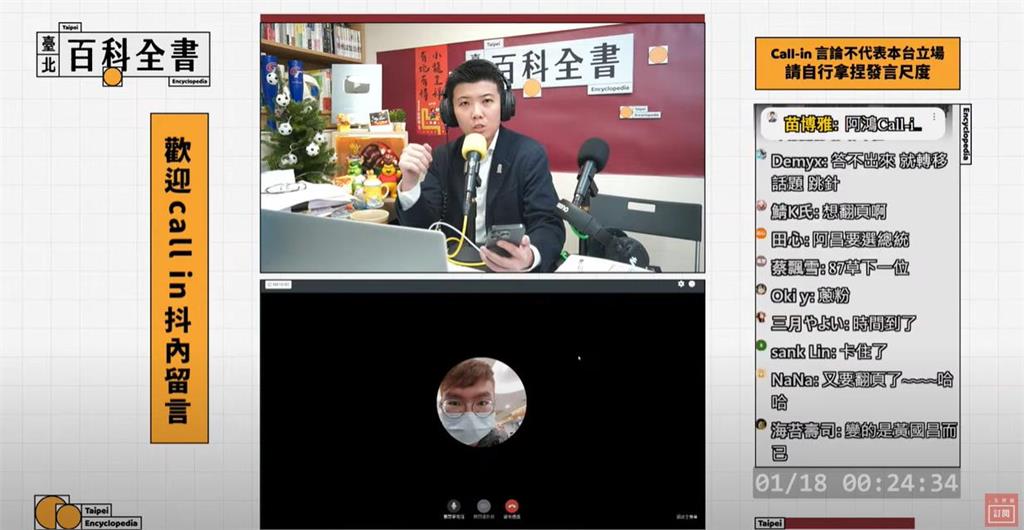Click the caller's circular profile picture
The image size is (1024, 530).
[x=481, y=402]
